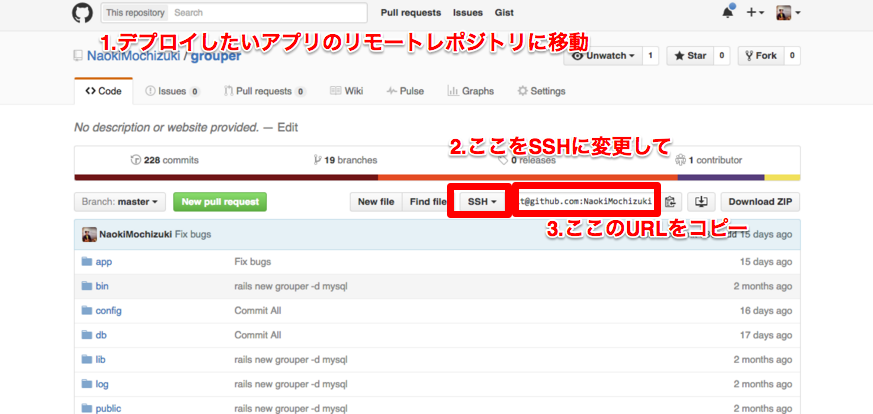Open the plus create-new menu
The width and height of the screenshot is (873, 414).
pos(755,12)
